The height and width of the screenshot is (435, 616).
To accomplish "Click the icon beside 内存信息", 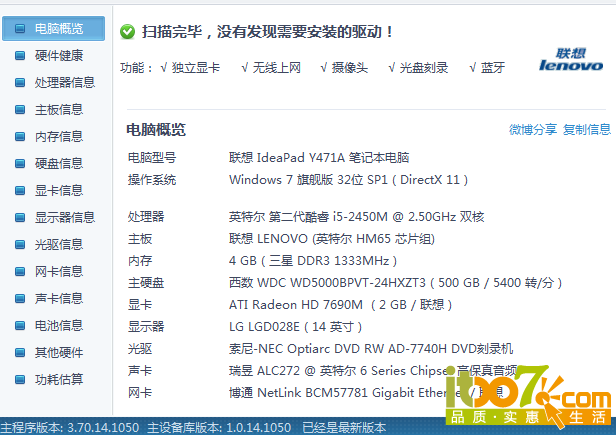I will 20,136.
